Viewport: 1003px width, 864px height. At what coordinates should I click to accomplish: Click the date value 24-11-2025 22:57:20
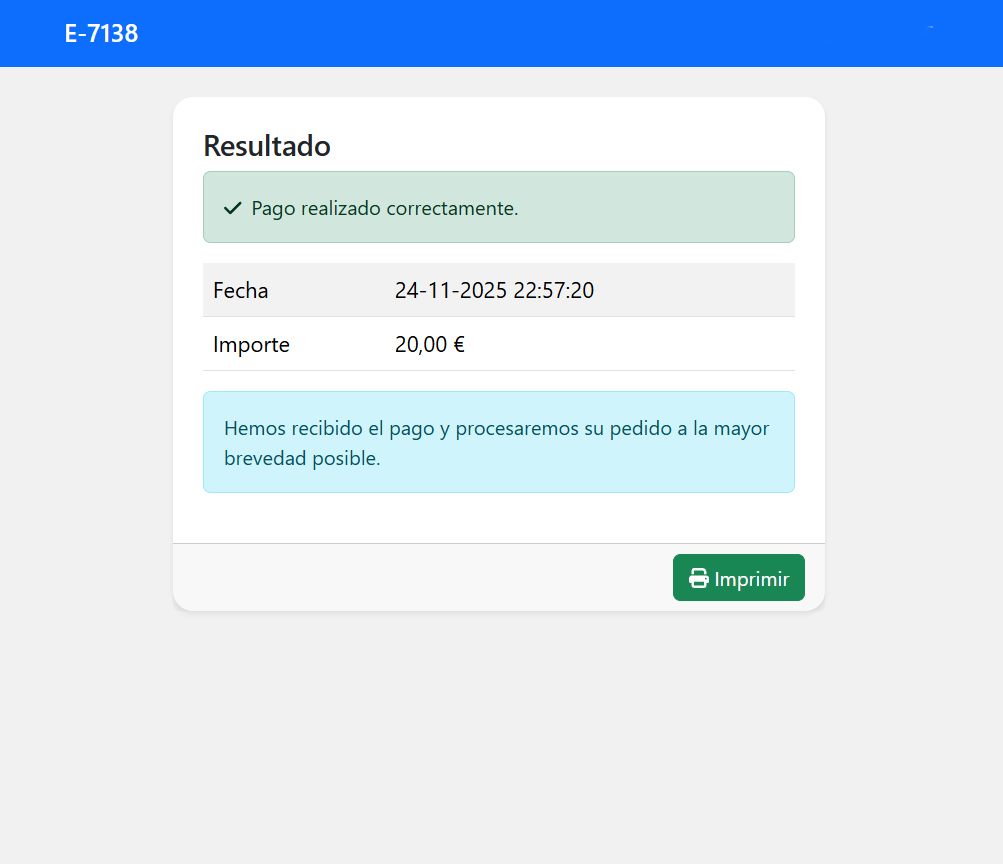[x=494, y=291]
